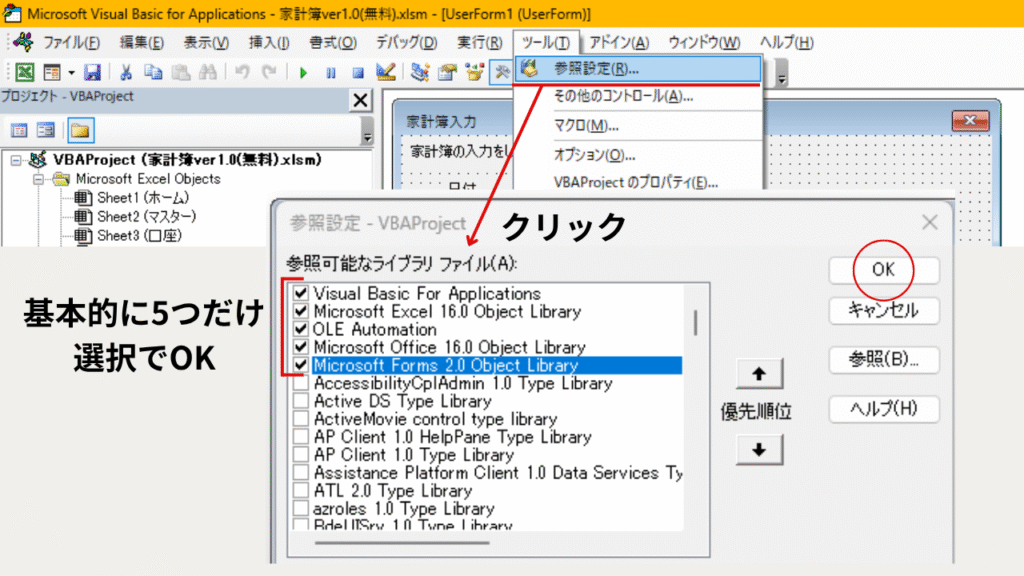This screenshot has height=576, width=1024.
Task: Check ActiveMovie control type library
Action: [300, 419]
